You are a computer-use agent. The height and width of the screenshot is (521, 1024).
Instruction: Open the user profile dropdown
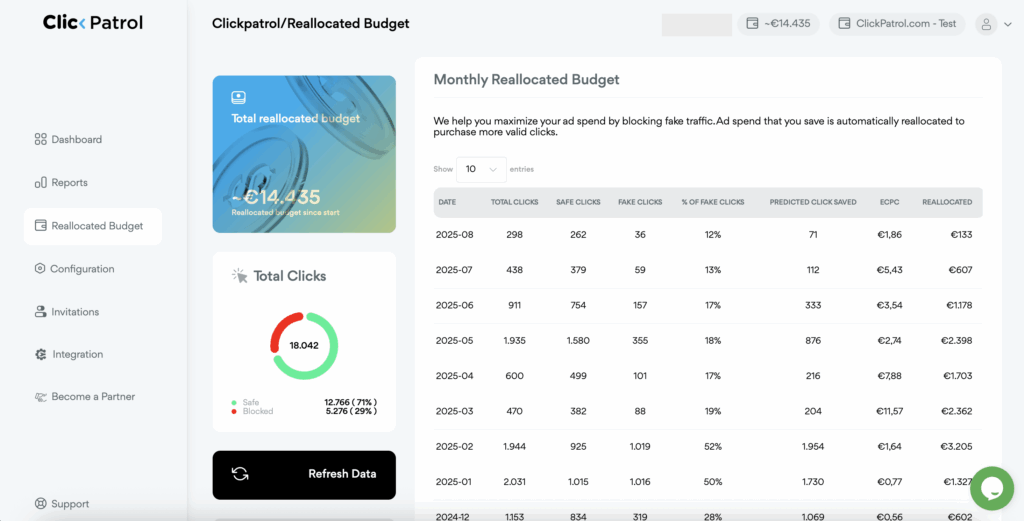tap(992, 24)
